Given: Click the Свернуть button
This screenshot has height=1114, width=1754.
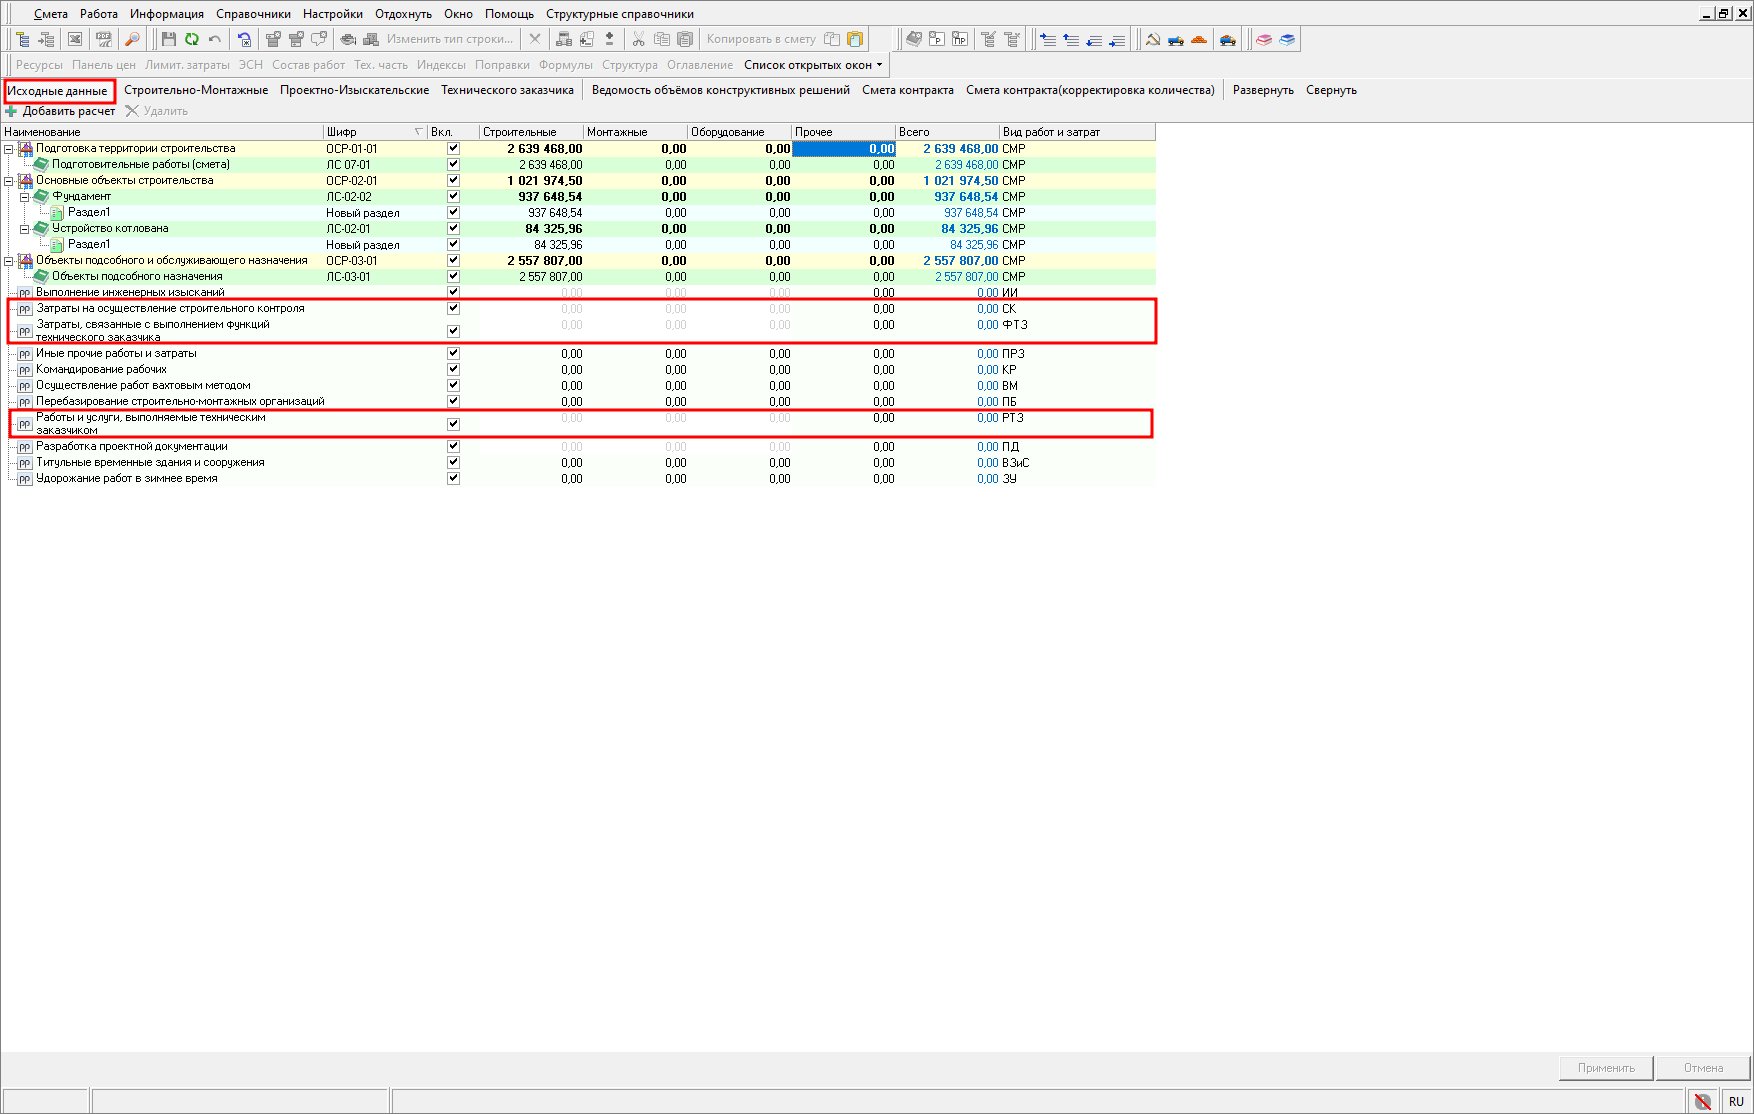Looking at the screenshot, I should 1331,90.
